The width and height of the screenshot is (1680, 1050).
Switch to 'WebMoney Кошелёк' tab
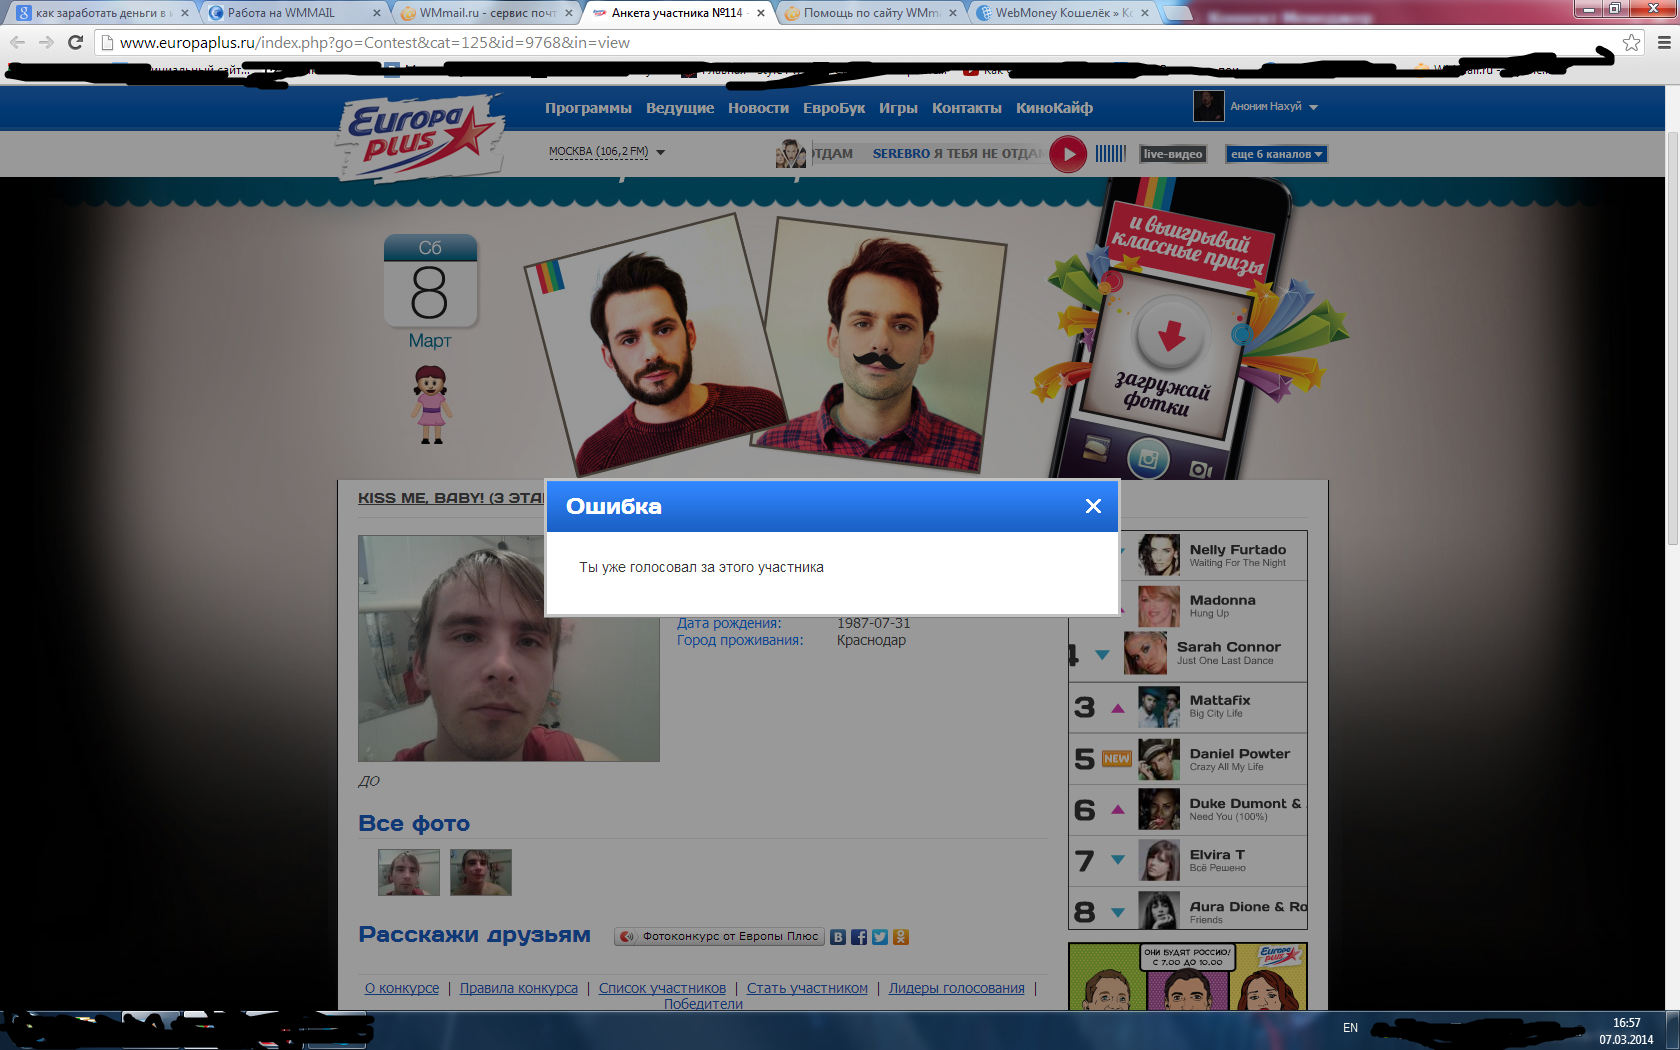pyautogui.click(x=1062, y=13)
